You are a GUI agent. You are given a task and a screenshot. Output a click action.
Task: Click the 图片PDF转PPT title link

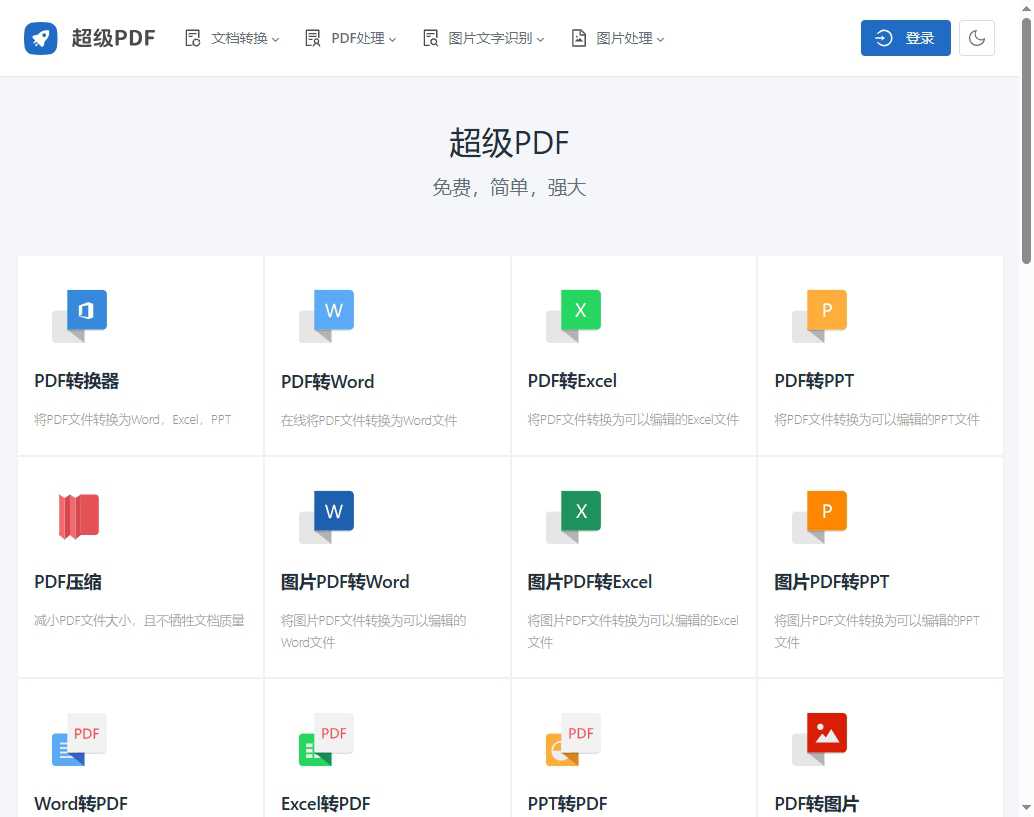point(832,582)
